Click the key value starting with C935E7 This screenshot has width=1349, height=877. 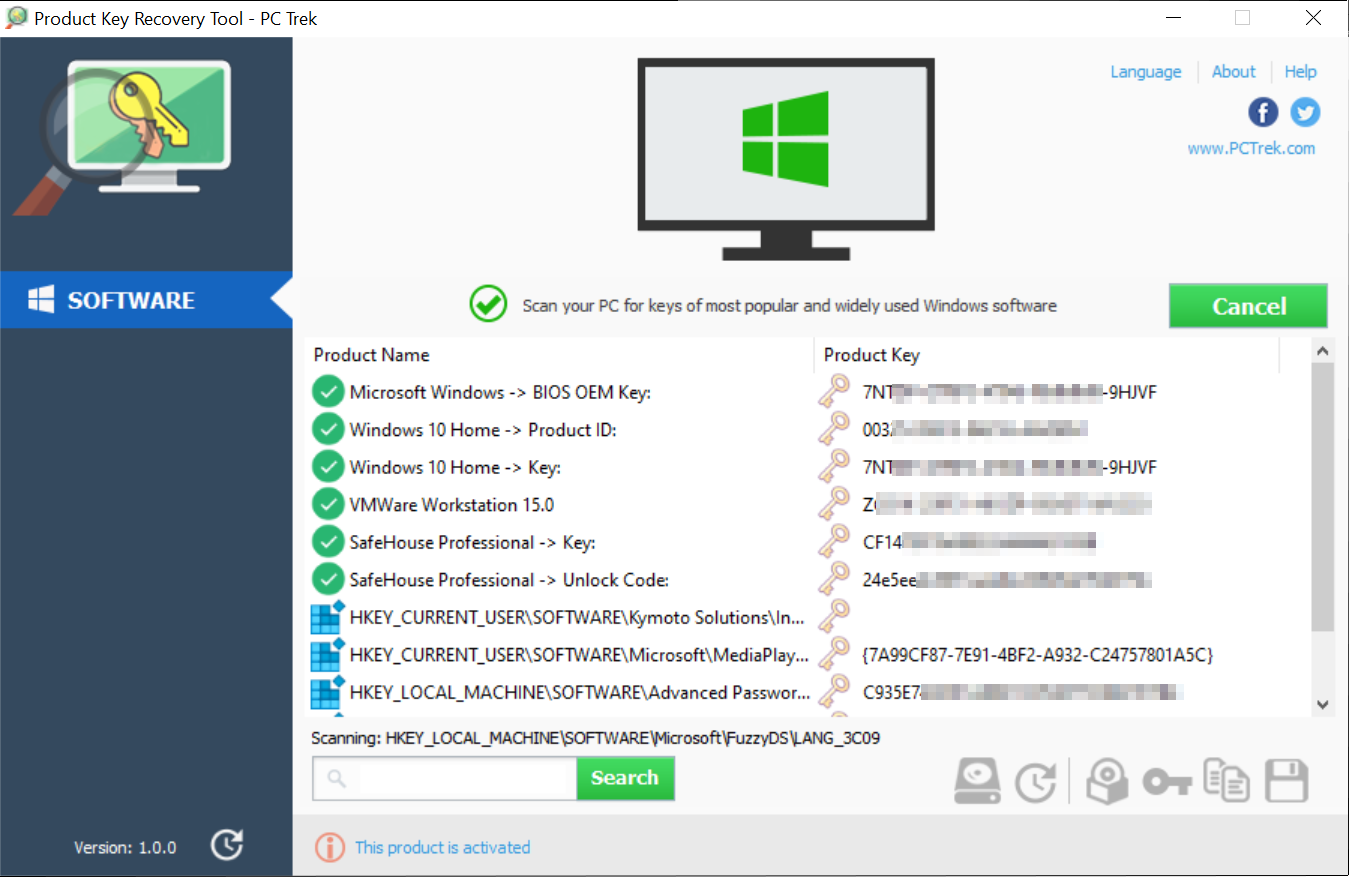pyautogui.click(x=1022, y=692)
